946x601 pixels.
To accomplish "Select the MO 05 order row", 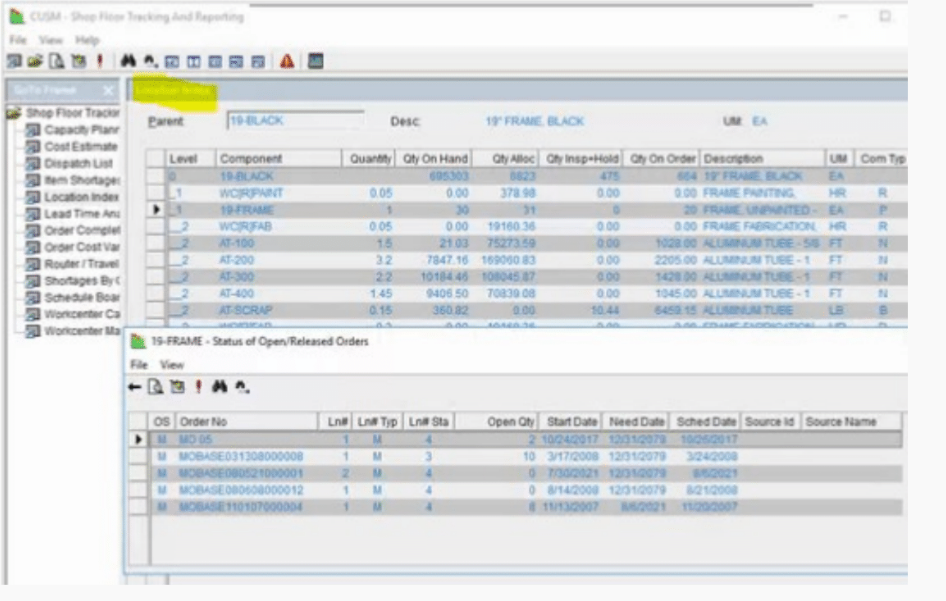I will click(525, 439).
